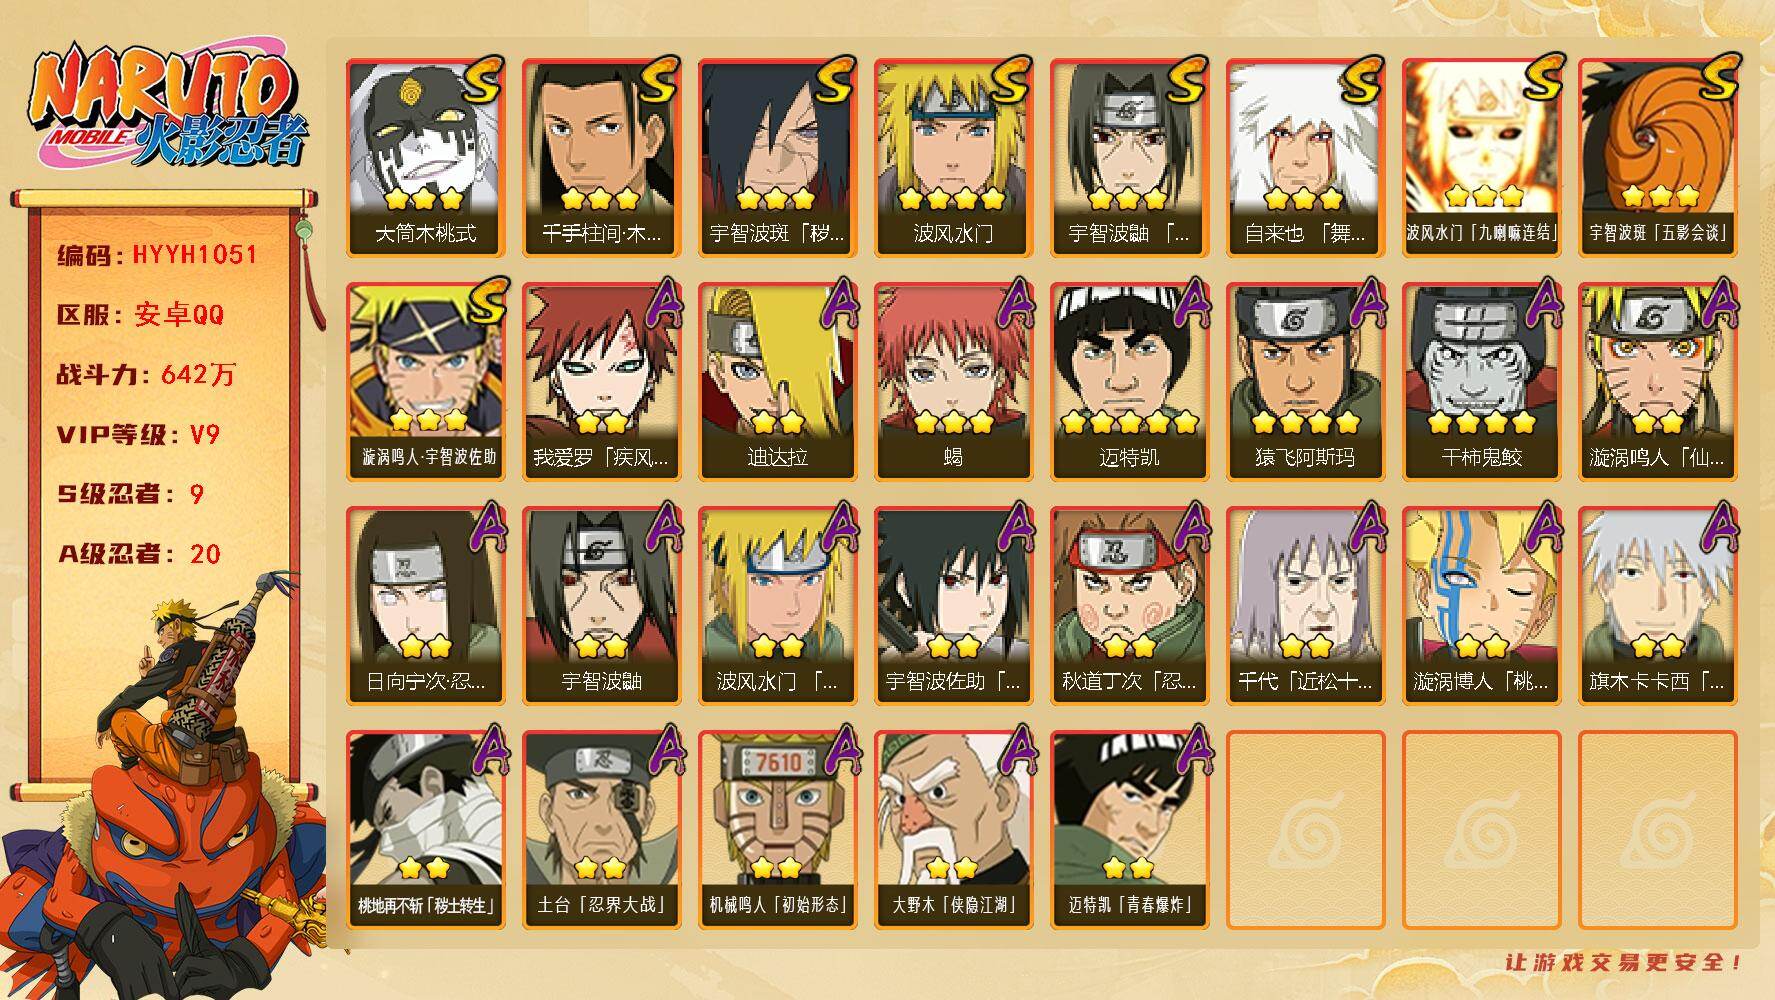The image size is (1775, 1000).
Task: Select the five-star 迈特凯 card
Action: tap(1129, 382)
